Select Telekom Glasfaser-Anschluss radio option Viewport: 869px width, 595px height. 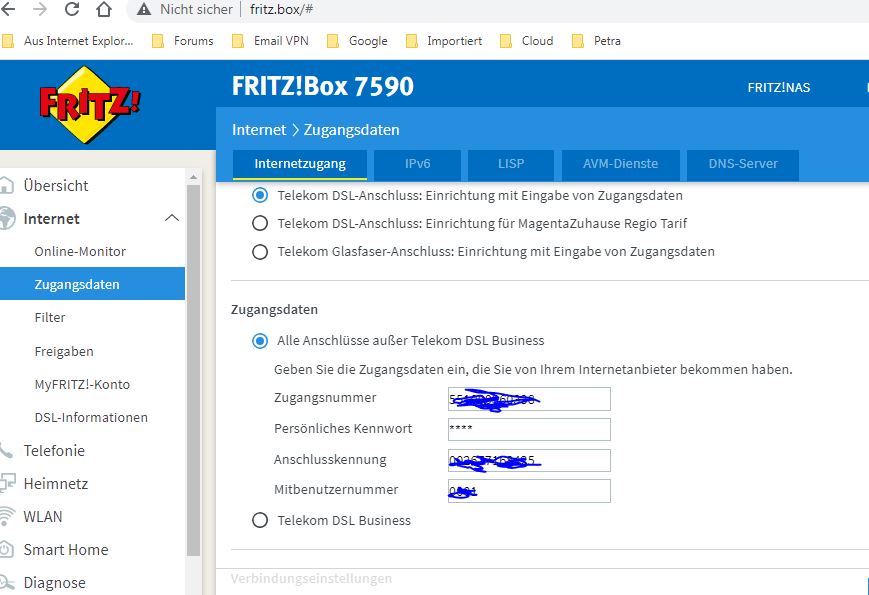coord(260,252)
